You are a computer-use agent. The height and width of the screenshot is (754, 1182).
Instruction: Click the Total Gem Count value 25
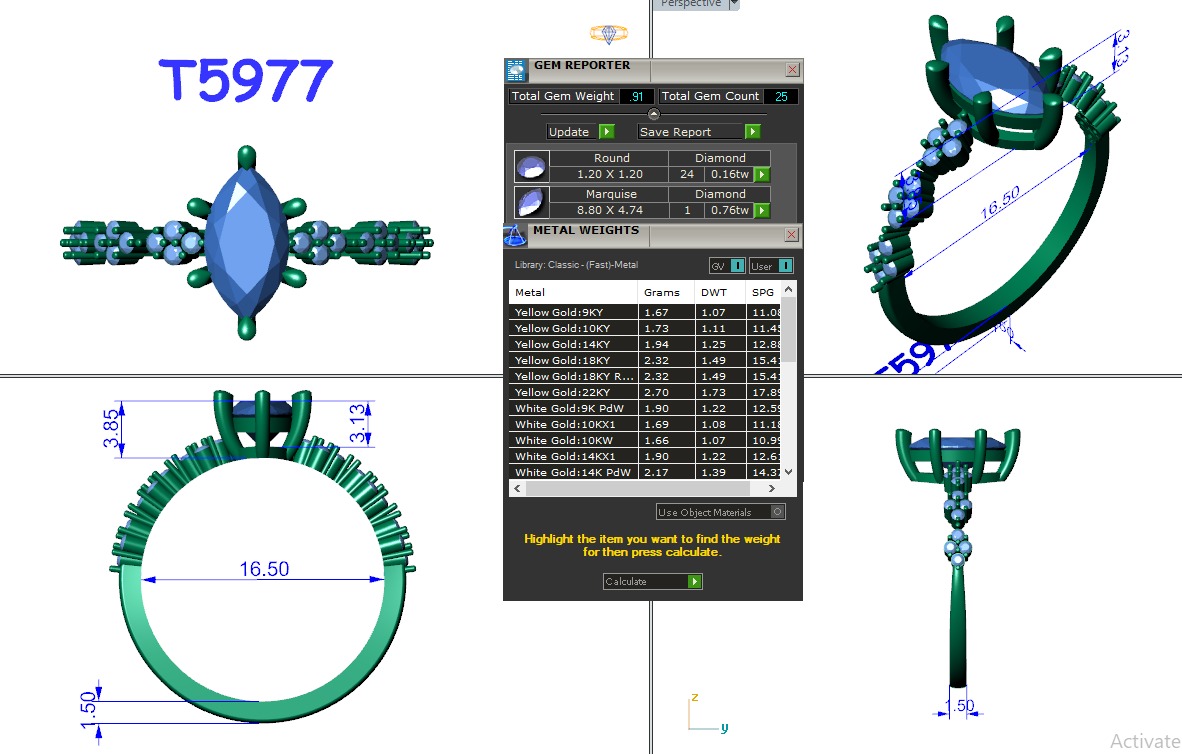tap(781, 97)
